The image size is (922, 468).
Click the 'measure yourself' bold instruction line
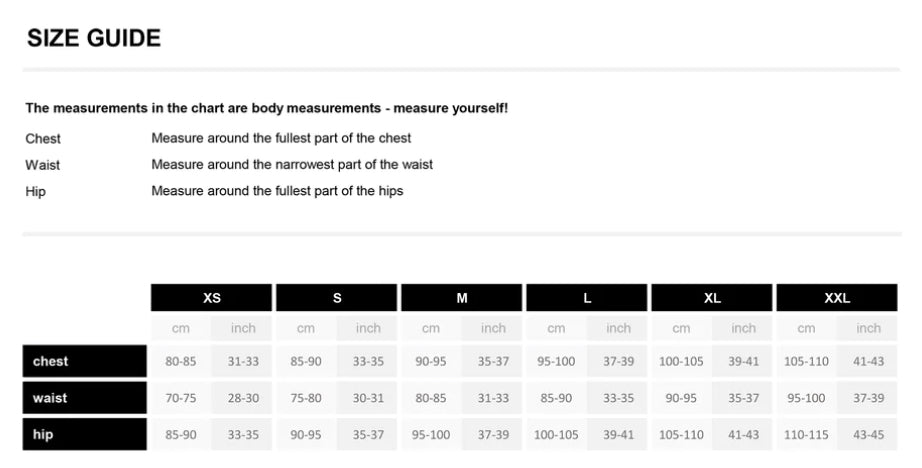tap(267, 108)
